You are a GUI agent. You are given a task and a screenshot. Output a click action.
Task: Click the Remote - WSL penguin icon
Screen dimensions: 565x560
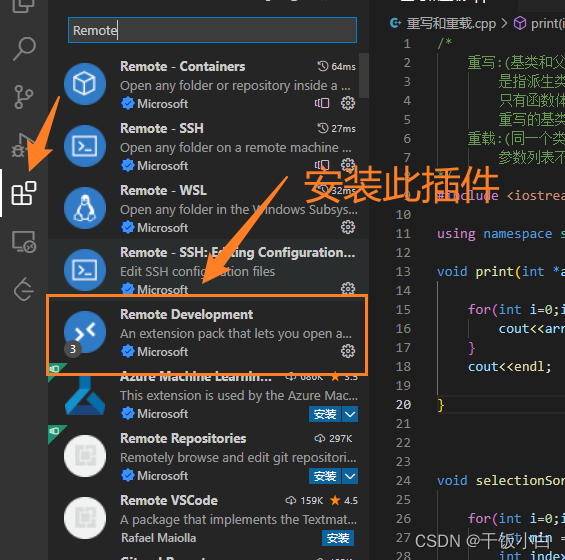coord(85,208)
